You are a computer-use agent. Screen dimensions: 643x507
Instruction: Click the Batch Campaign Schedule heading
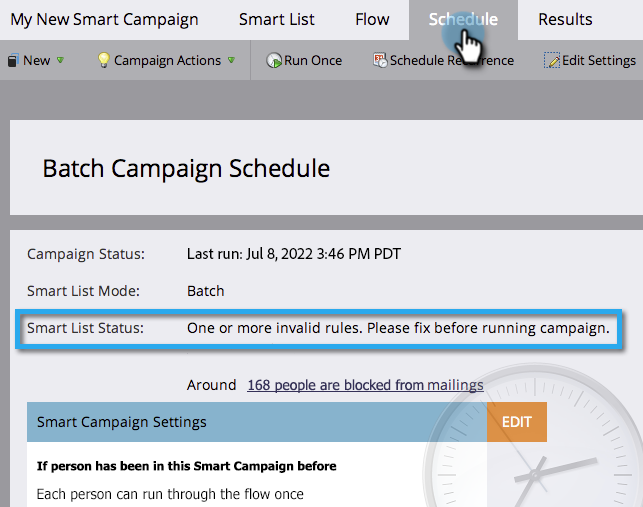tap(186, 168)
